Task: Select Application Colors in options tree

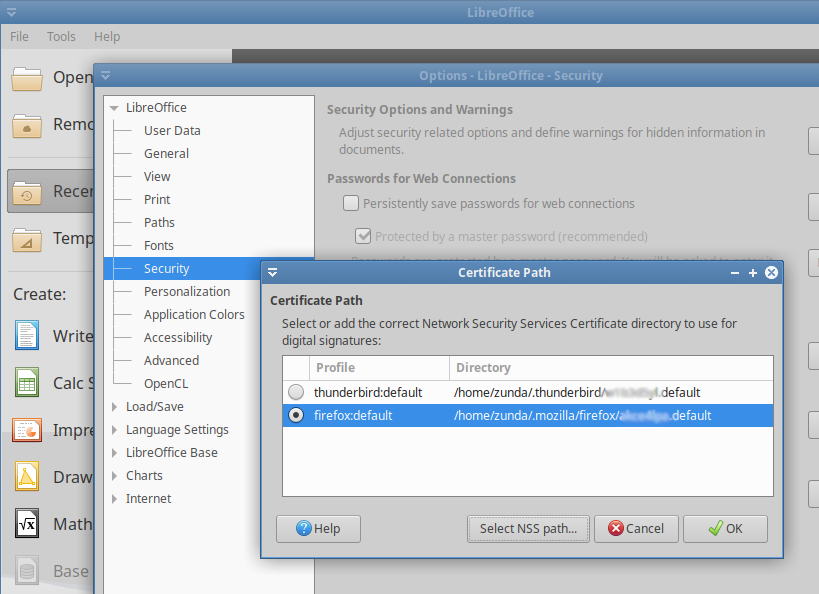Action: (194, 315)
